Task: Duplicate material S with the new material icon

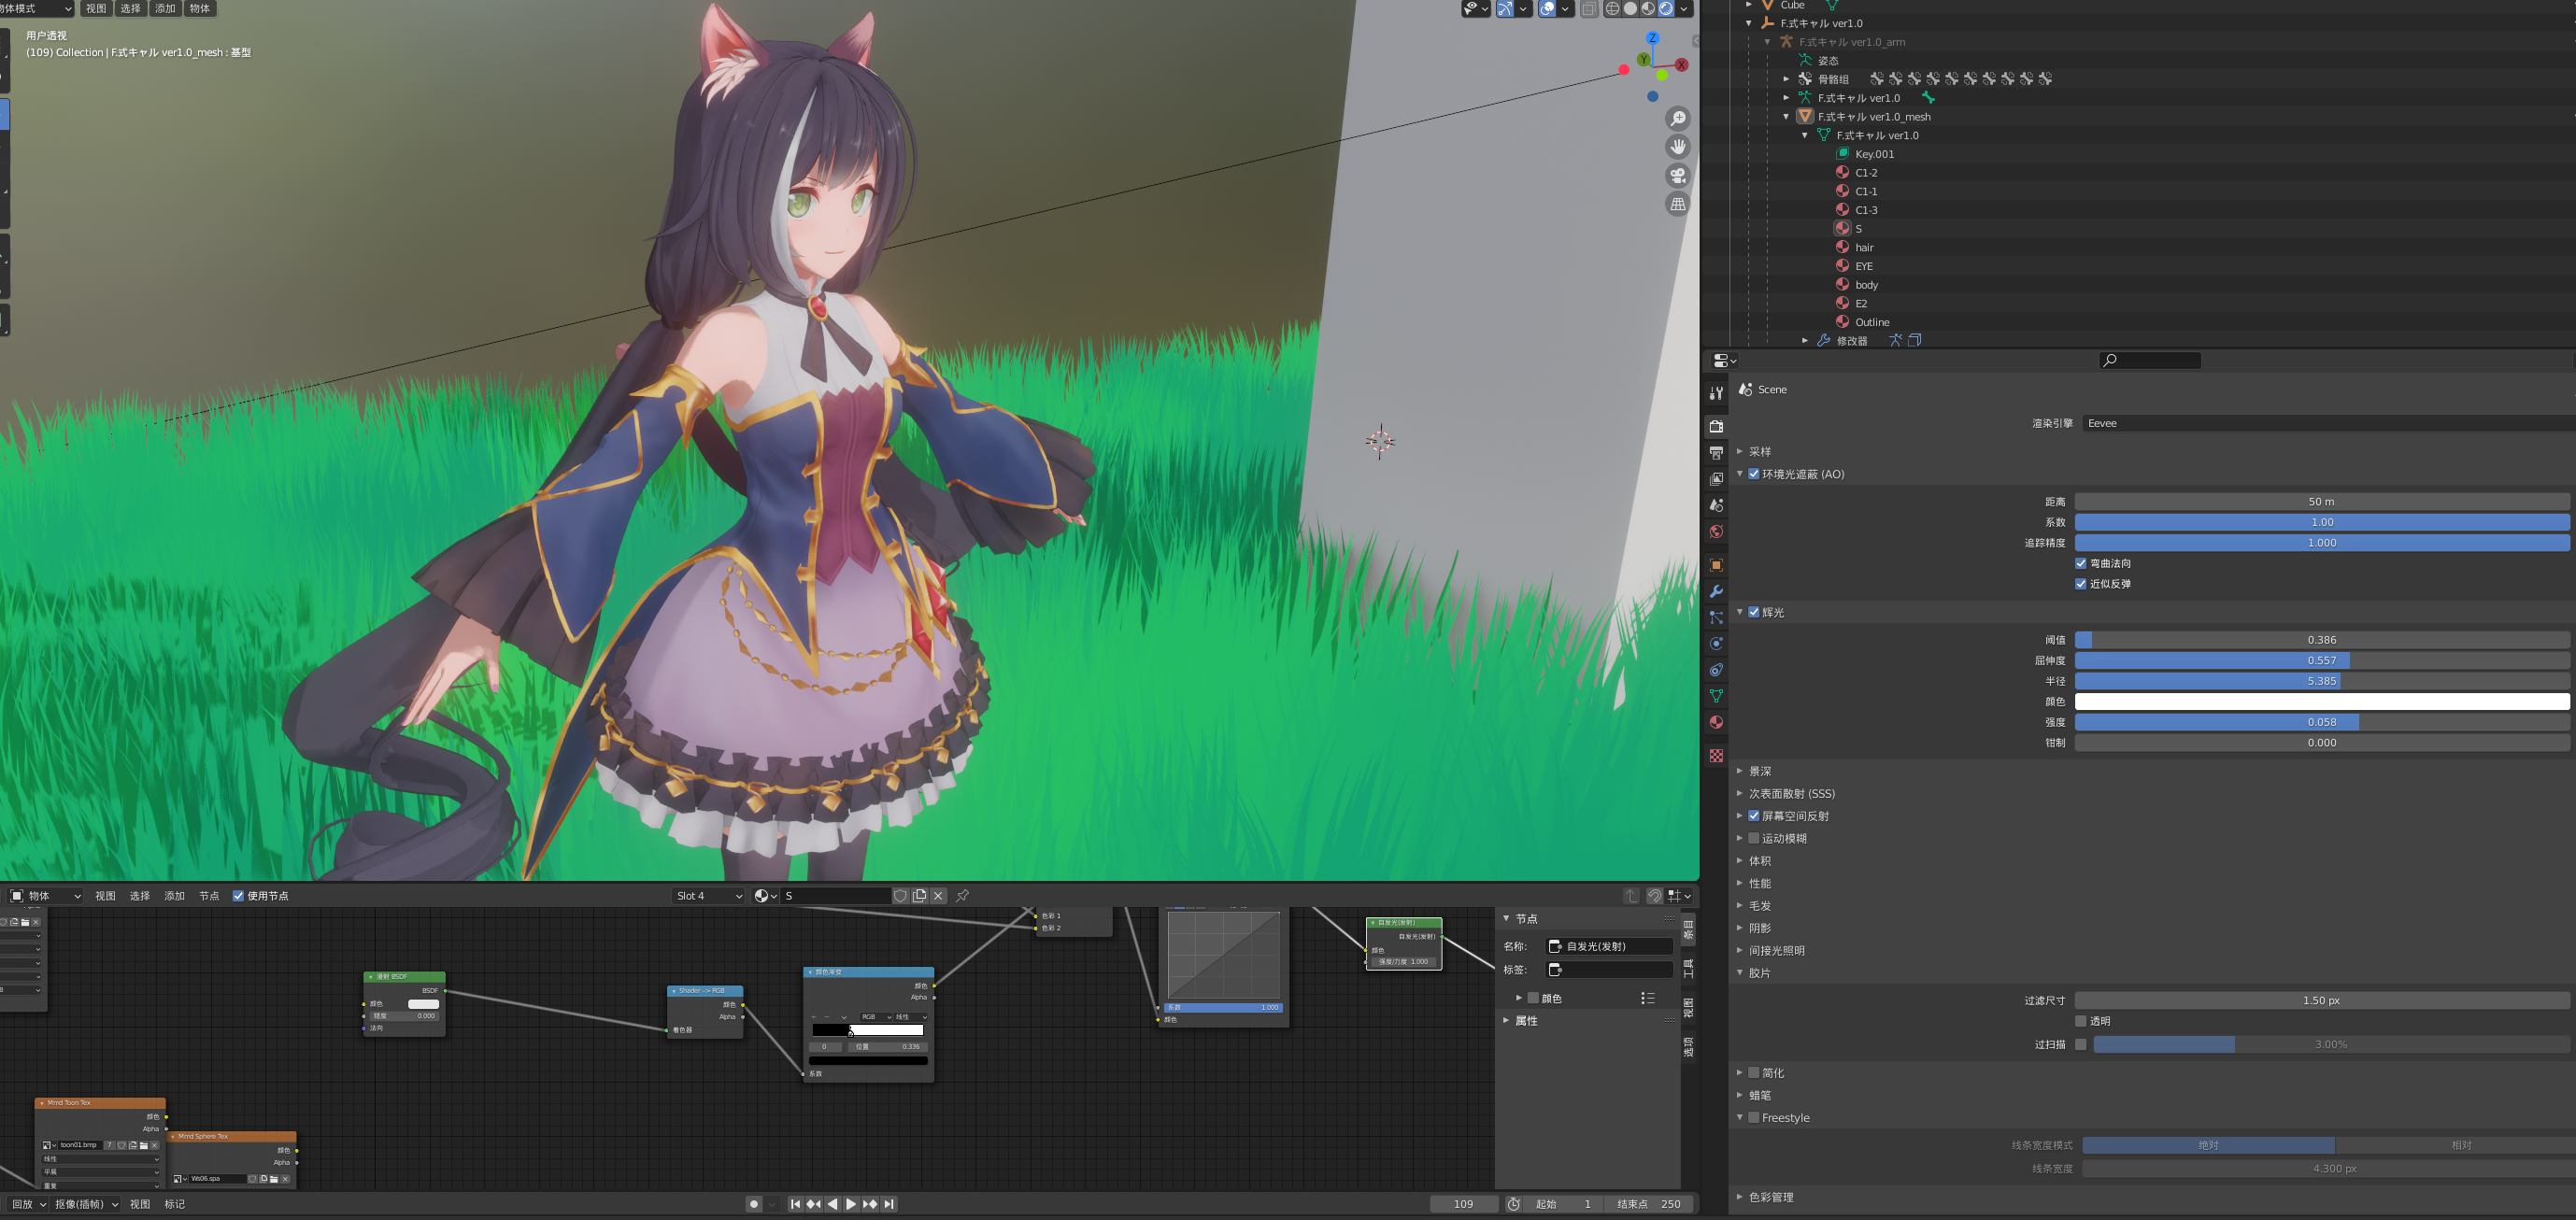Action: click(919, 895)
